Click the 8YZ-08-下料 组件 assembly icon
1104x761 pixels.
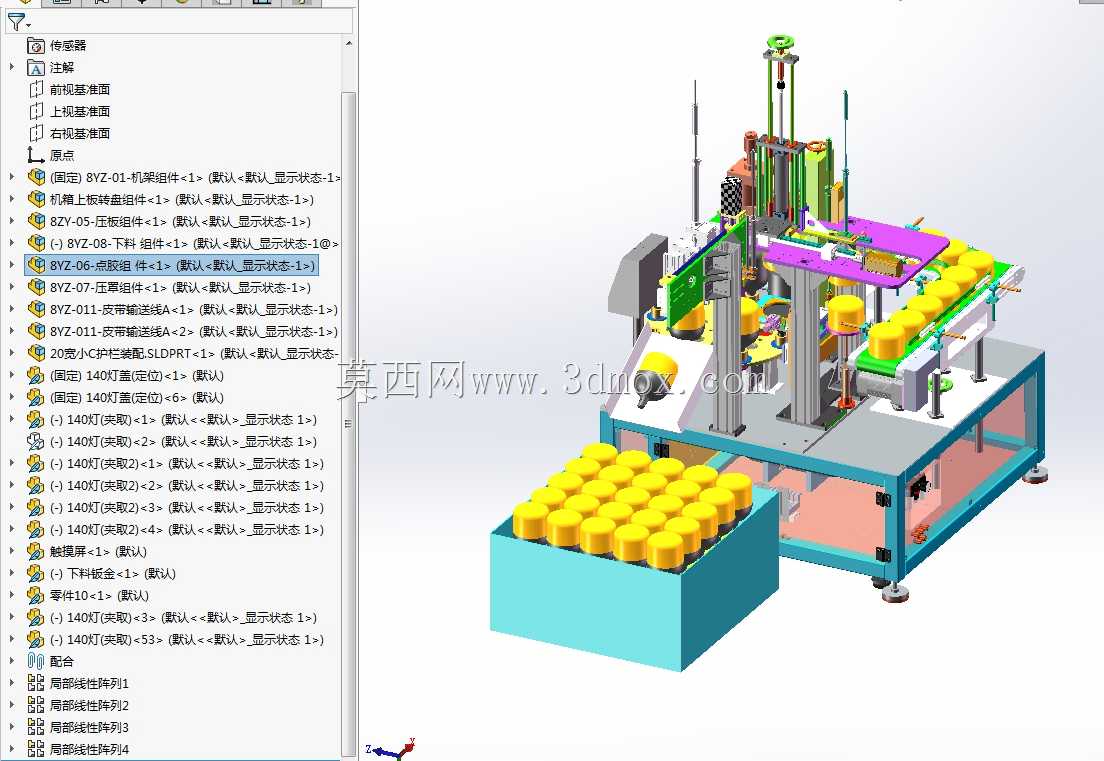36,243
